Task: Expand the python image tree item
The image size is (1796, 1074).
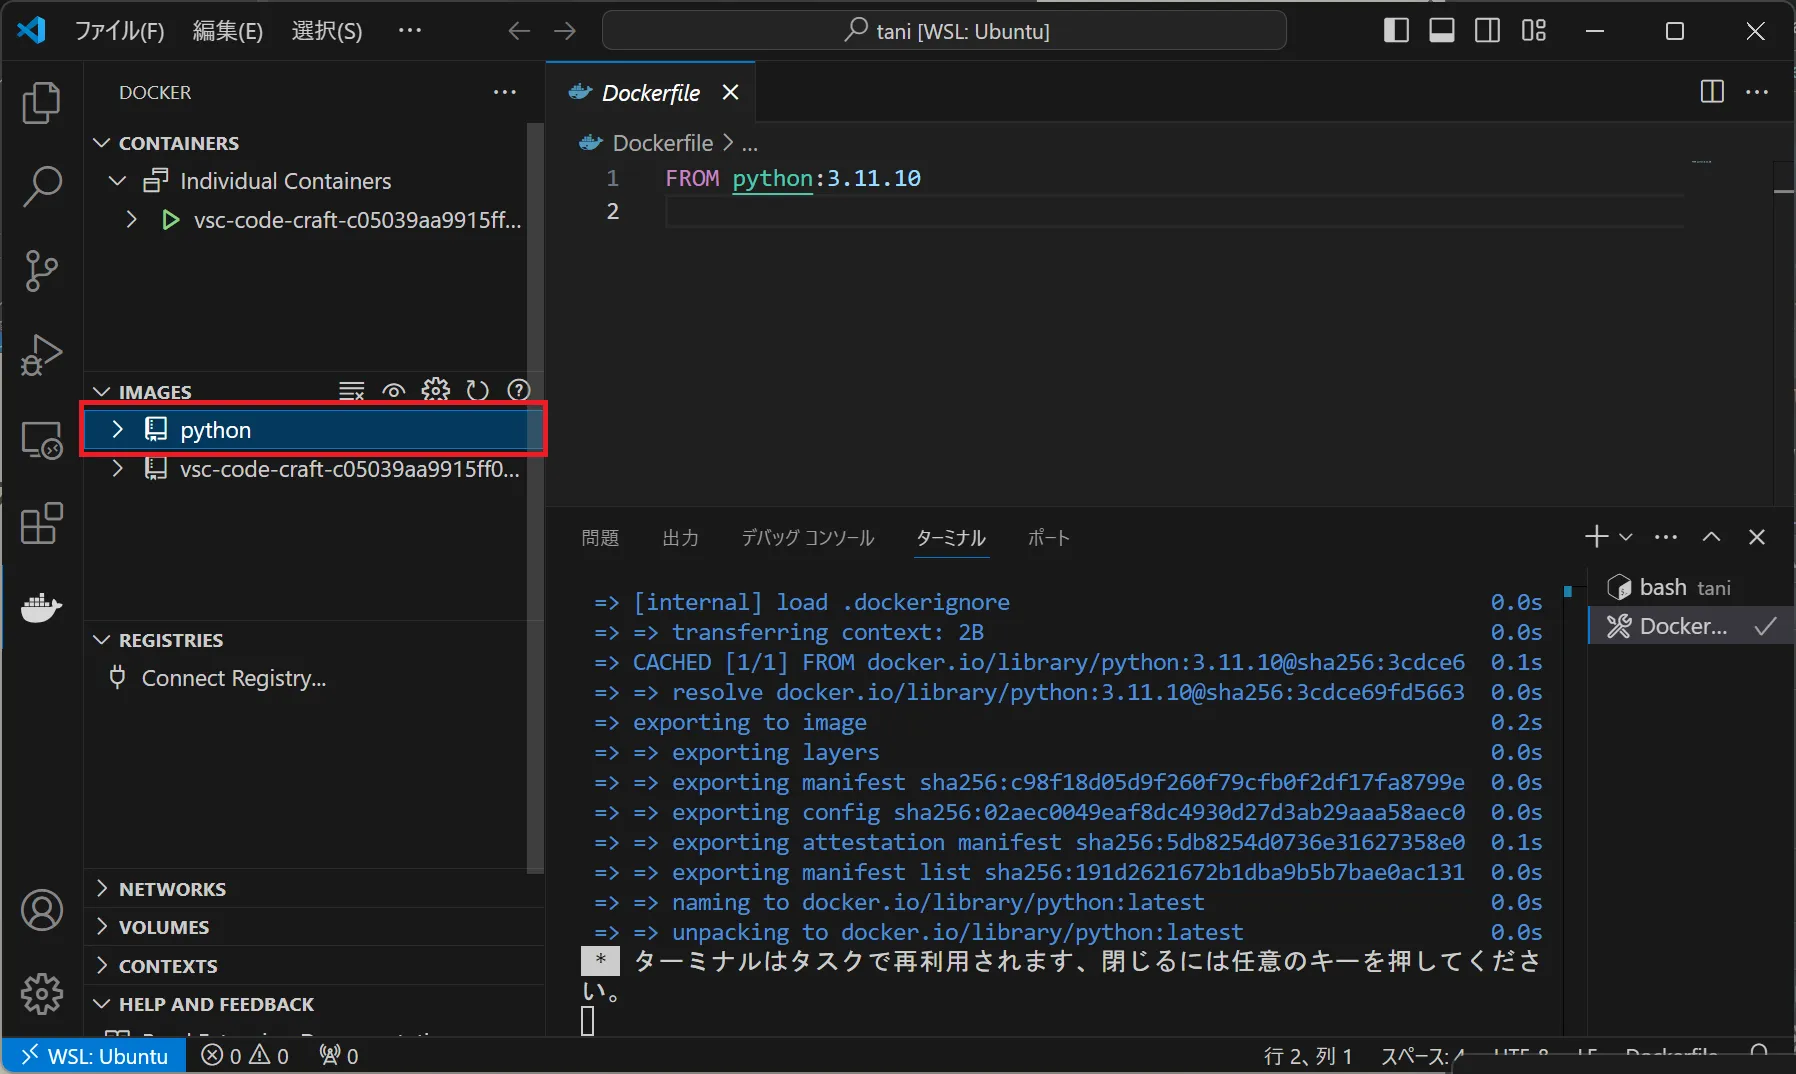Action: pos(118,430)
